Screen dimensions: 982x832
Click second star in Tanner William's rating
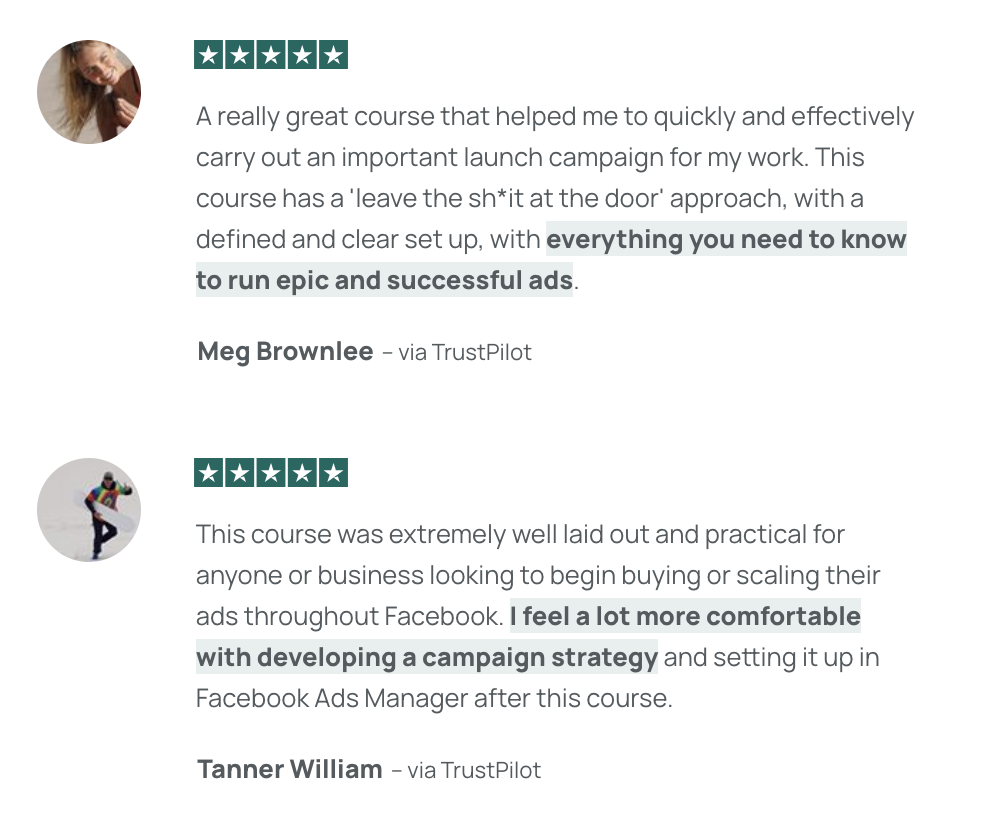tap(240, 472)
